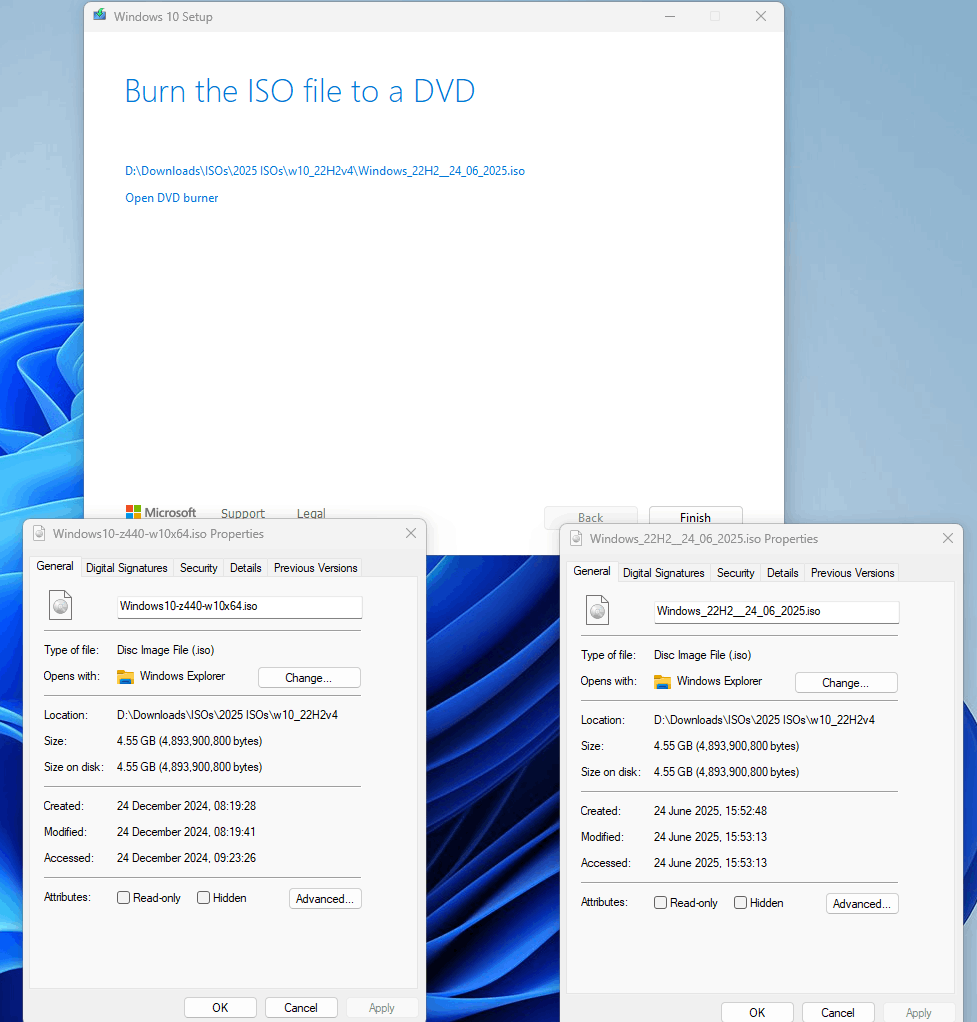Click the disc image icon beside Windows10-z440-w10x64.iso name field

pyautogui.click(x=61, y=605)
